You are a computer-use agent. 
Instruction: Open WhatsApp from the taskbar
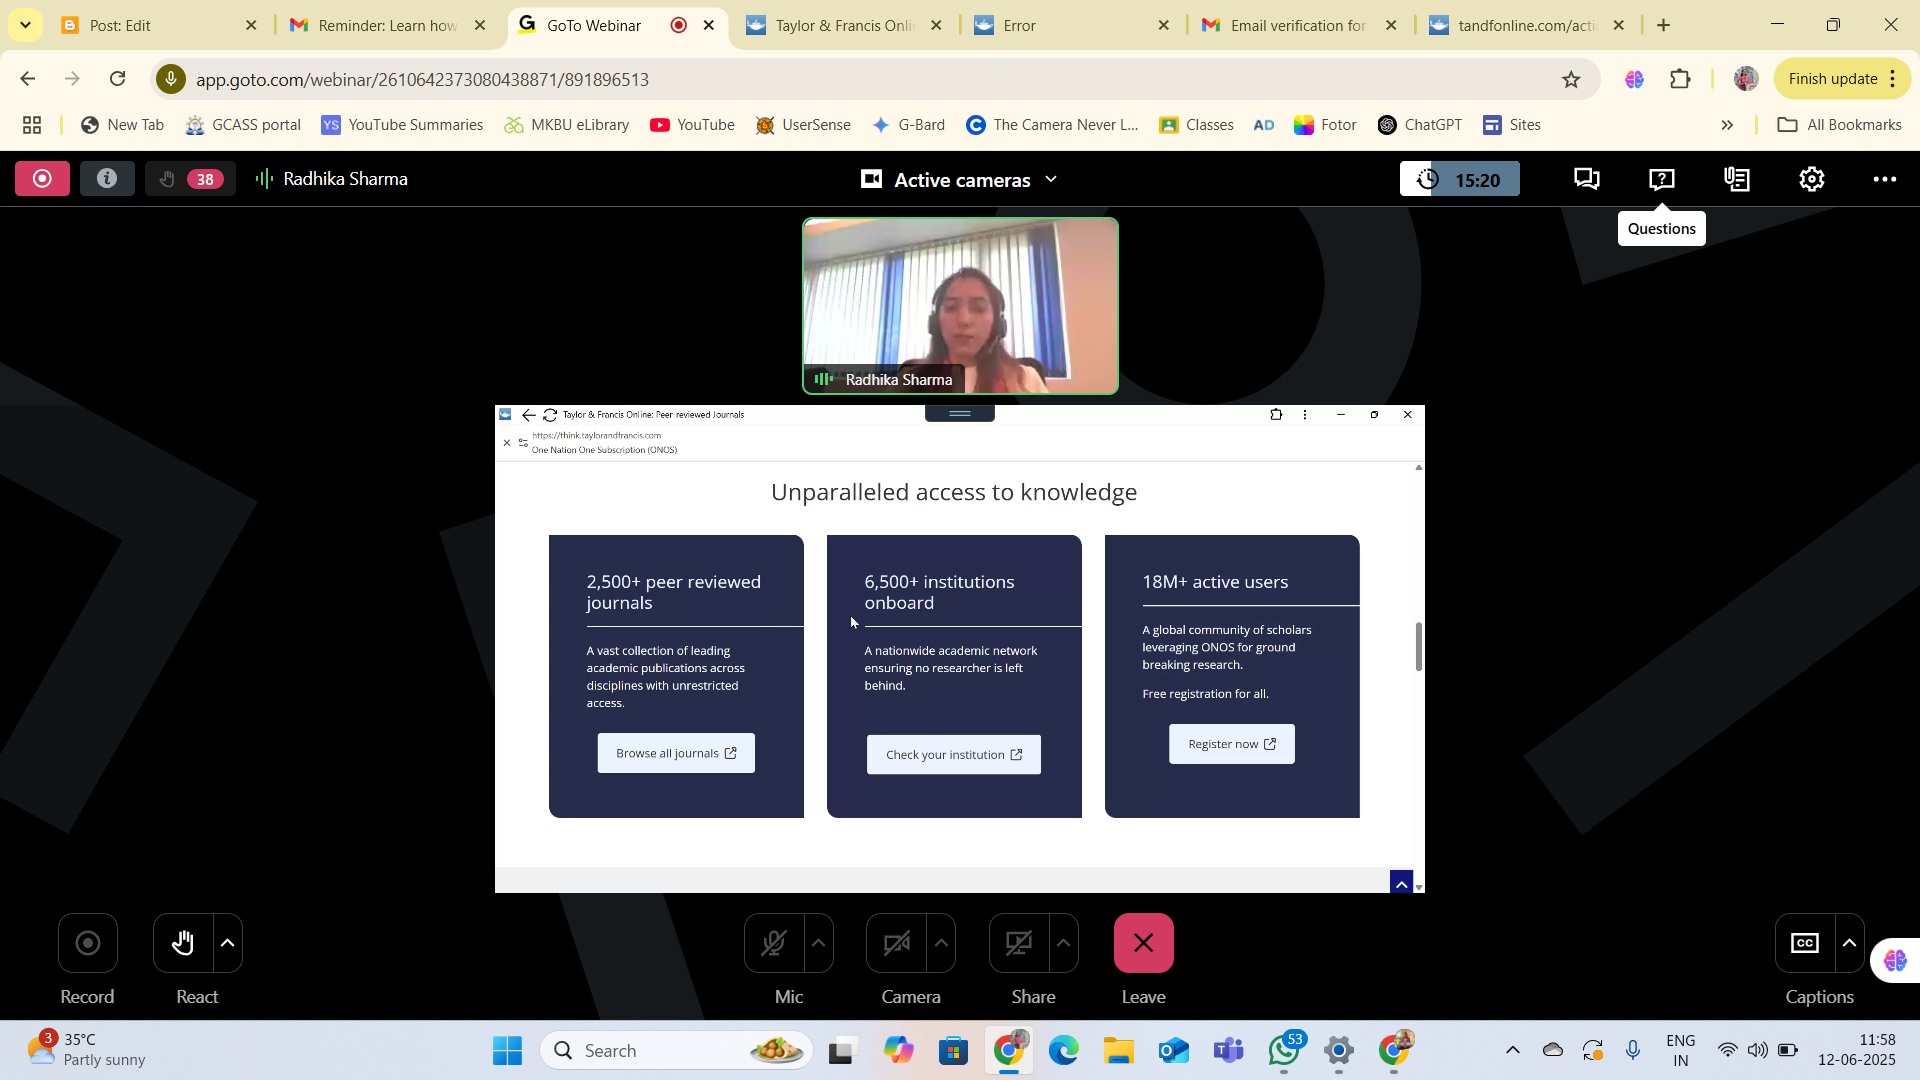point(1284,1051)
